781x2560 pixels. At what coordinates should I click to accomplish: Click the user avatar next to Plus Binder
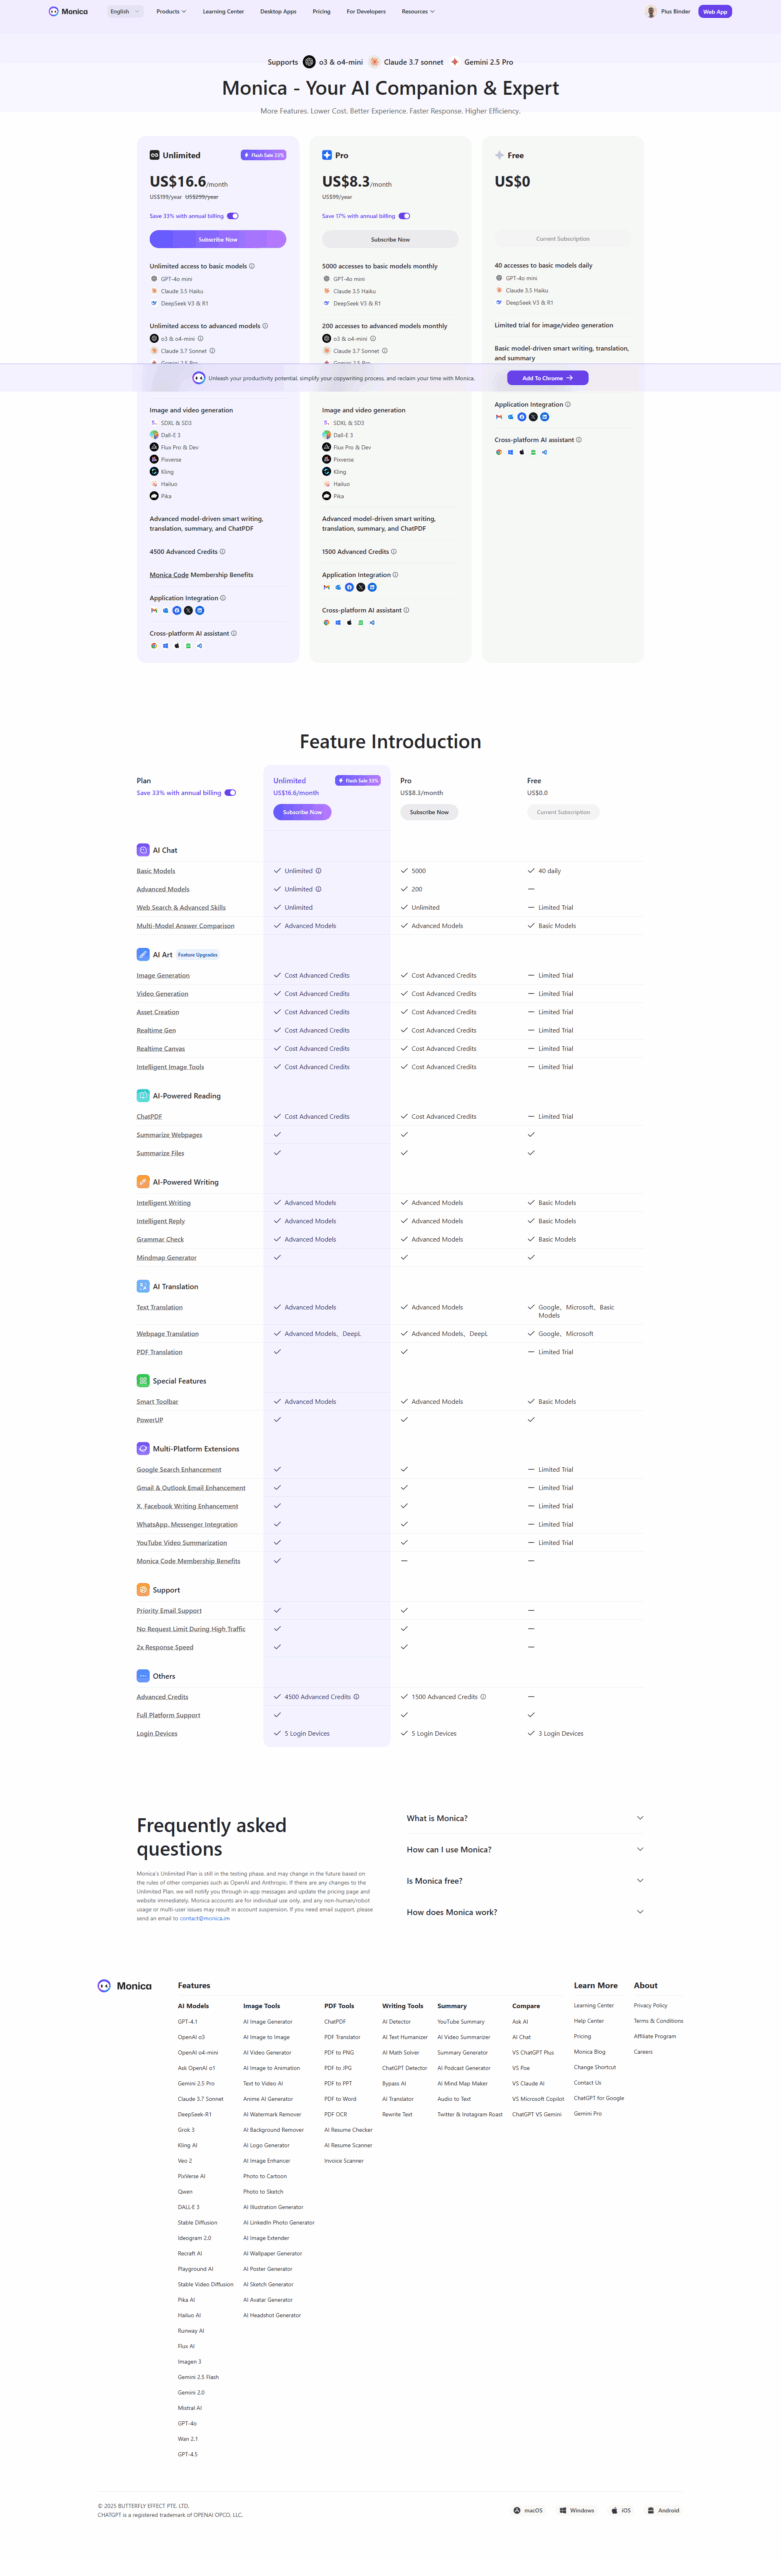651,12
